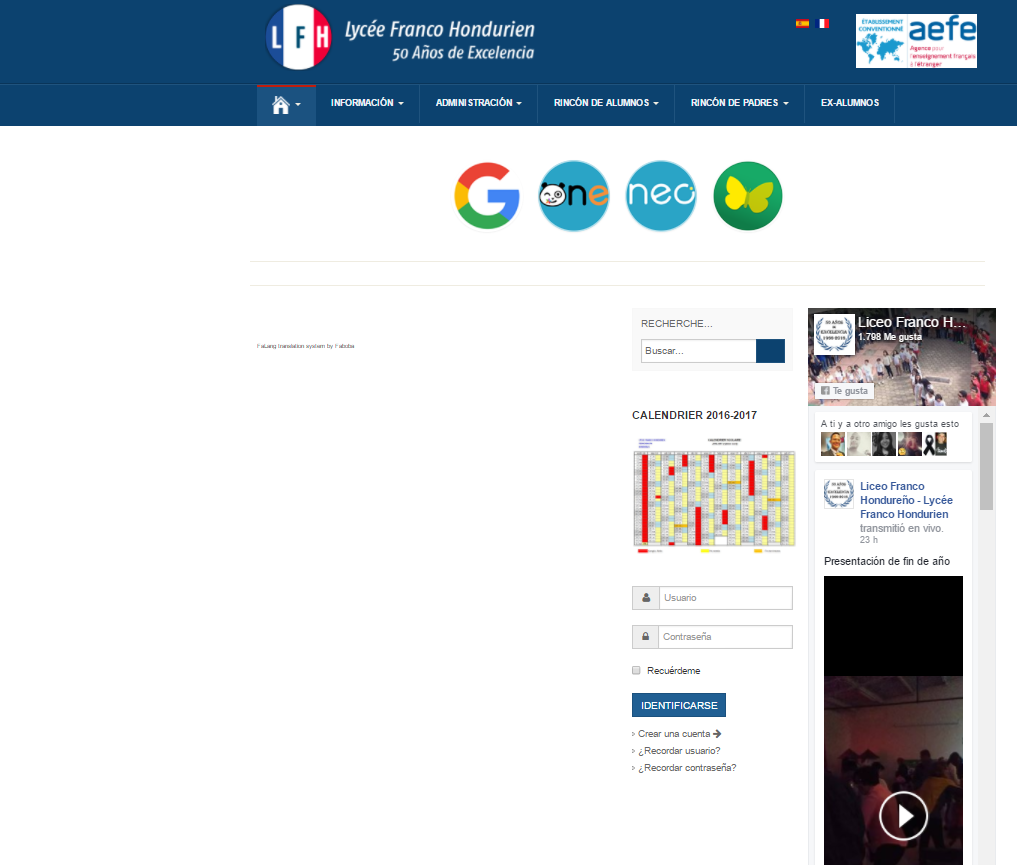This screenshot has height=865, width=1017.
Task: Open the Calendrier 2016-2017 calendar thumbnail
Action: [x=714, y=495]
